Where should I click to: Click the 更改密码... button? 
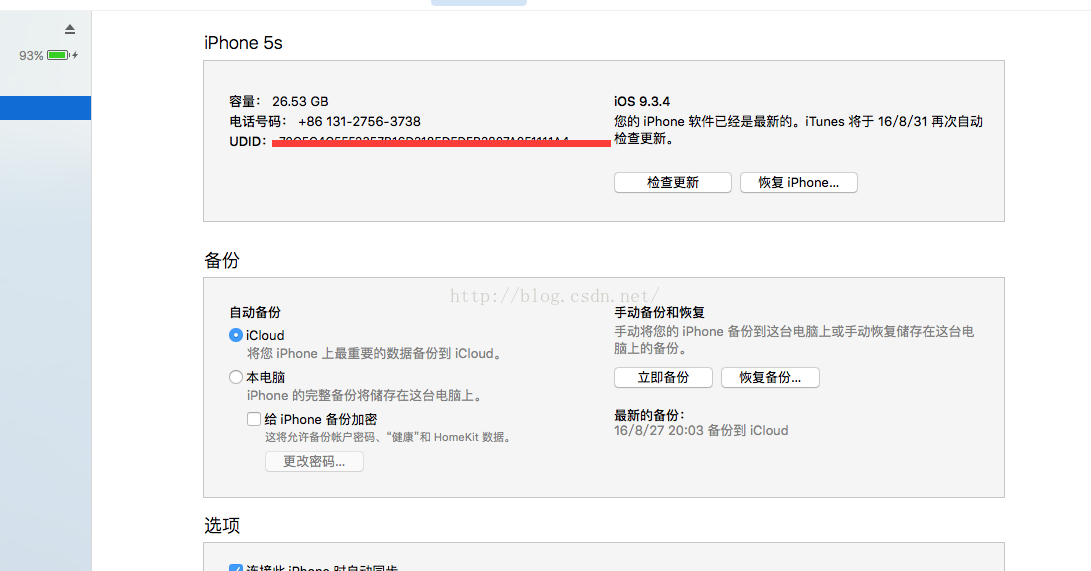tap(314, 462)
